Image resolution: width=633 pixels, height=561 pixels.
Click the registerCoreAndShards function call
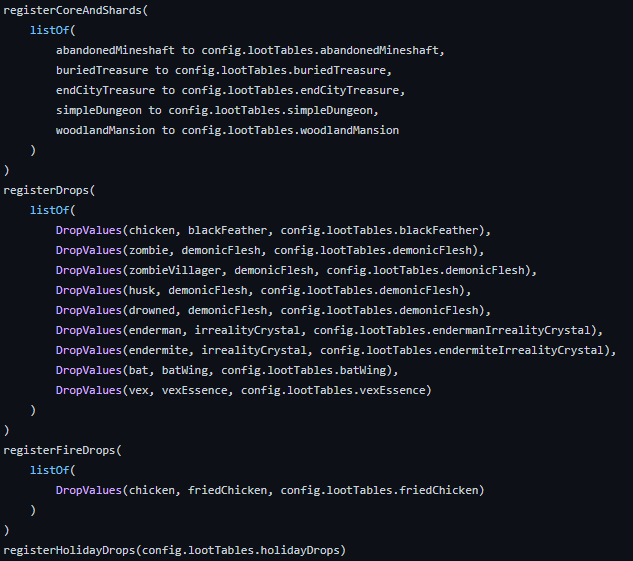(75, 10)
